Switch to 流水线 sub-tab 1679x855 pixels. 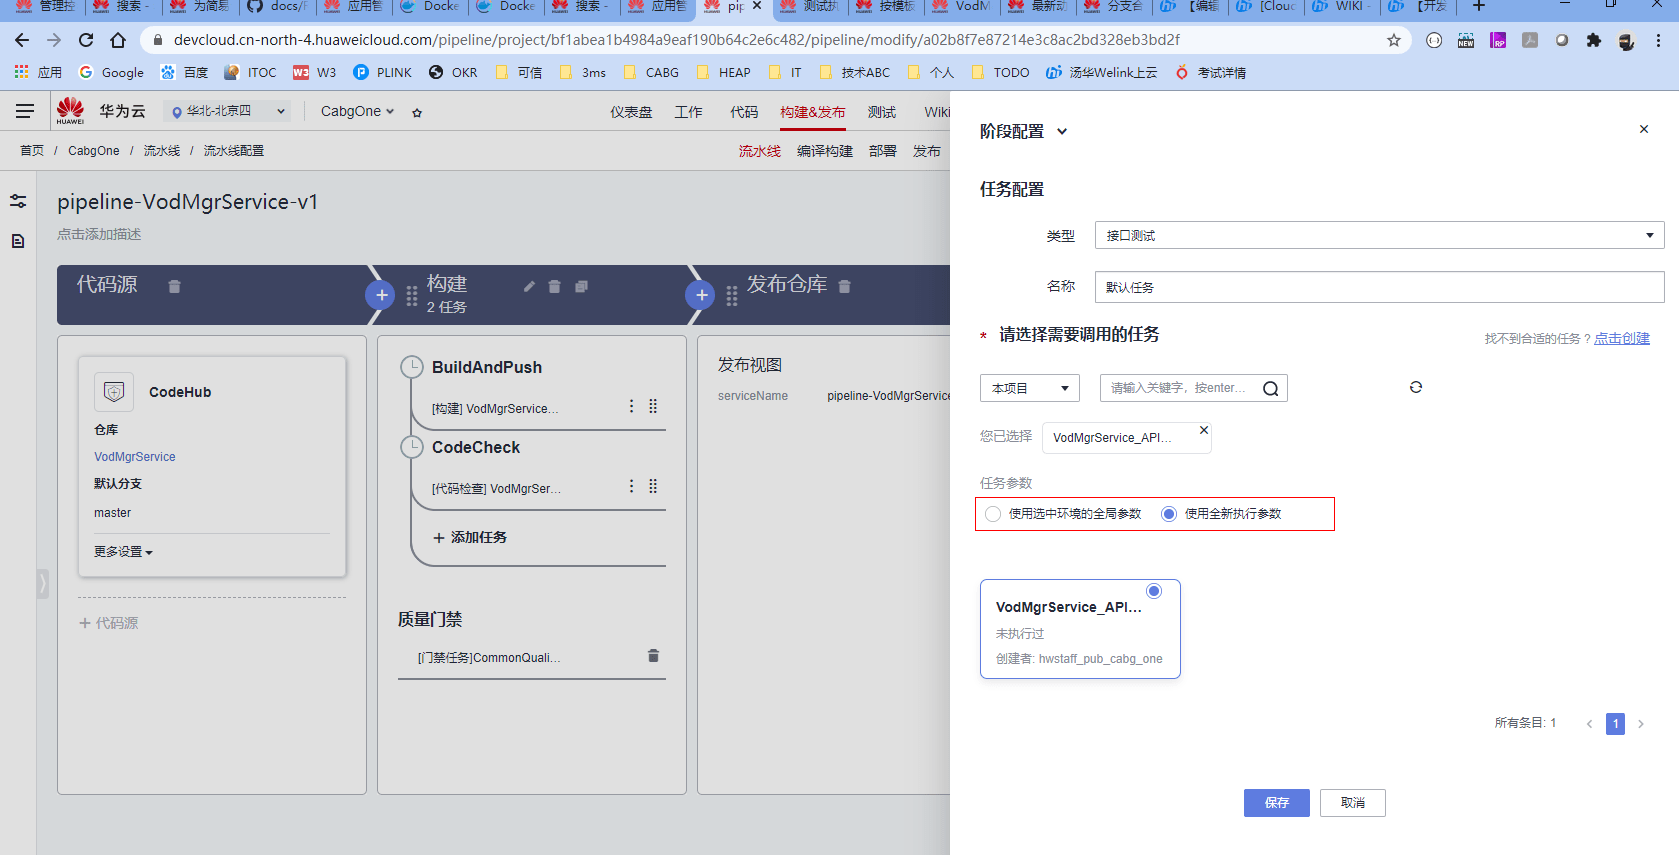760,151
